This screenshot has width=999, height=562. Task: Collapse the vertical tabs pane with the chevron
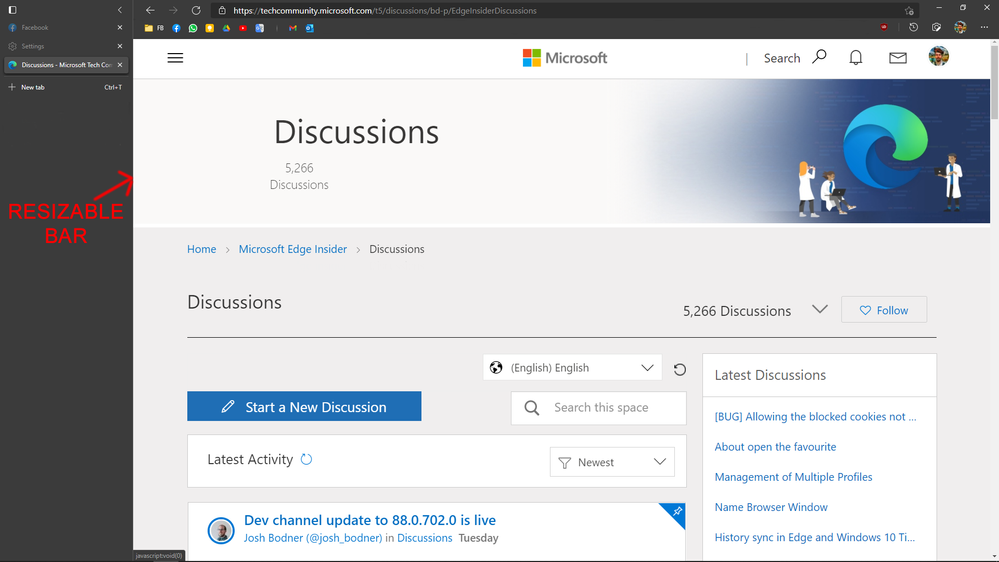tap(120, 10)
